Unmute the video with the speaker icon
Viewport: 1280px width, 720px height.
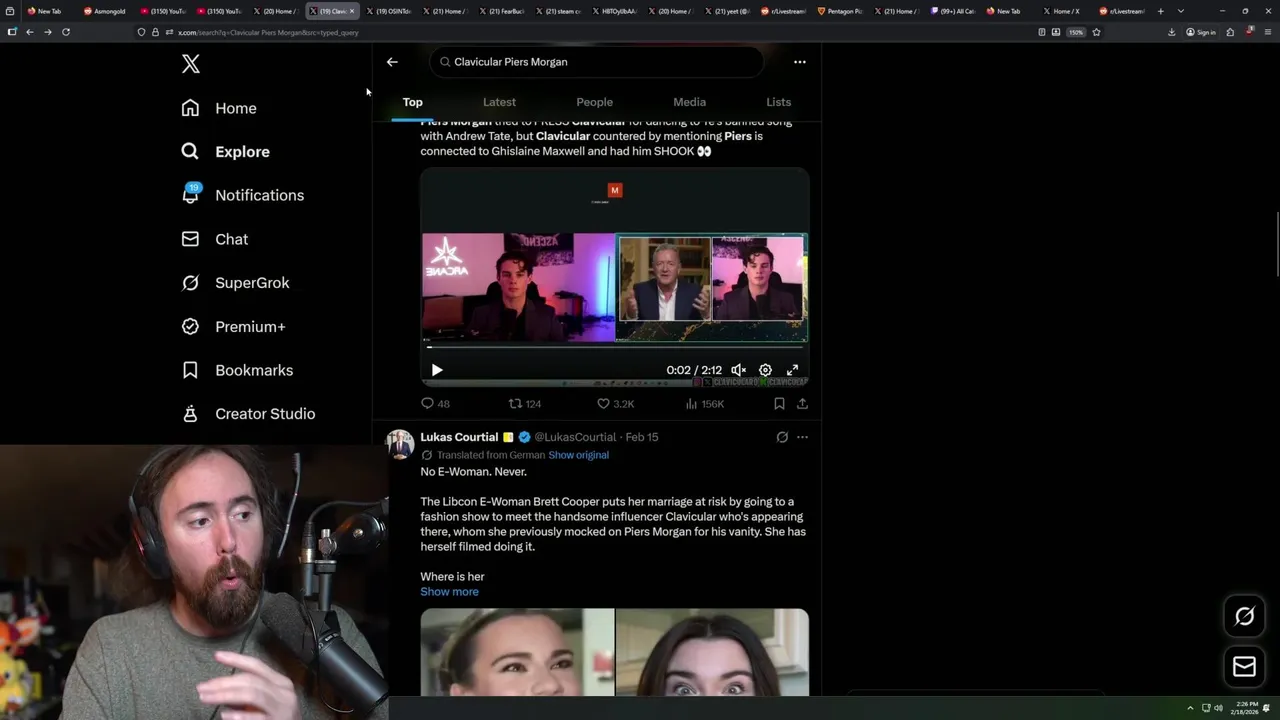click(738, 370)
